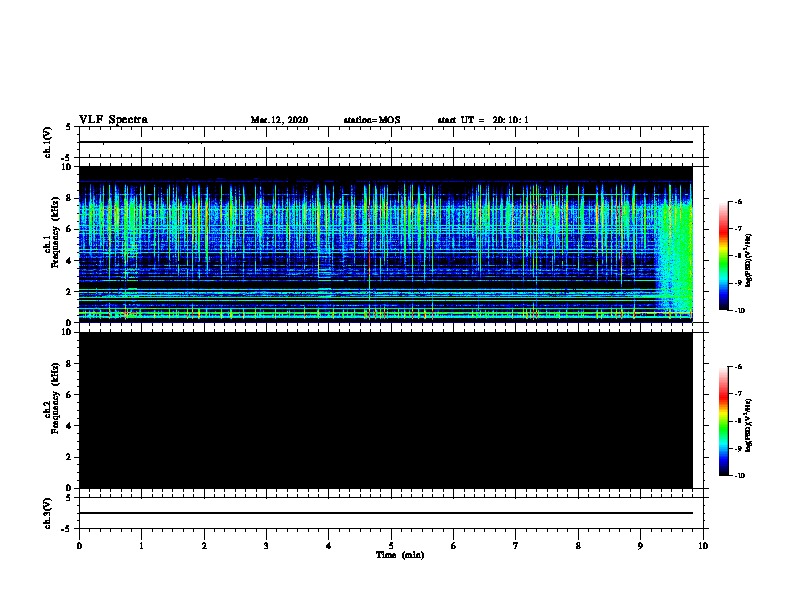Click time axis tick label "4"
This screenshot has height=612, width=792.
329,546
